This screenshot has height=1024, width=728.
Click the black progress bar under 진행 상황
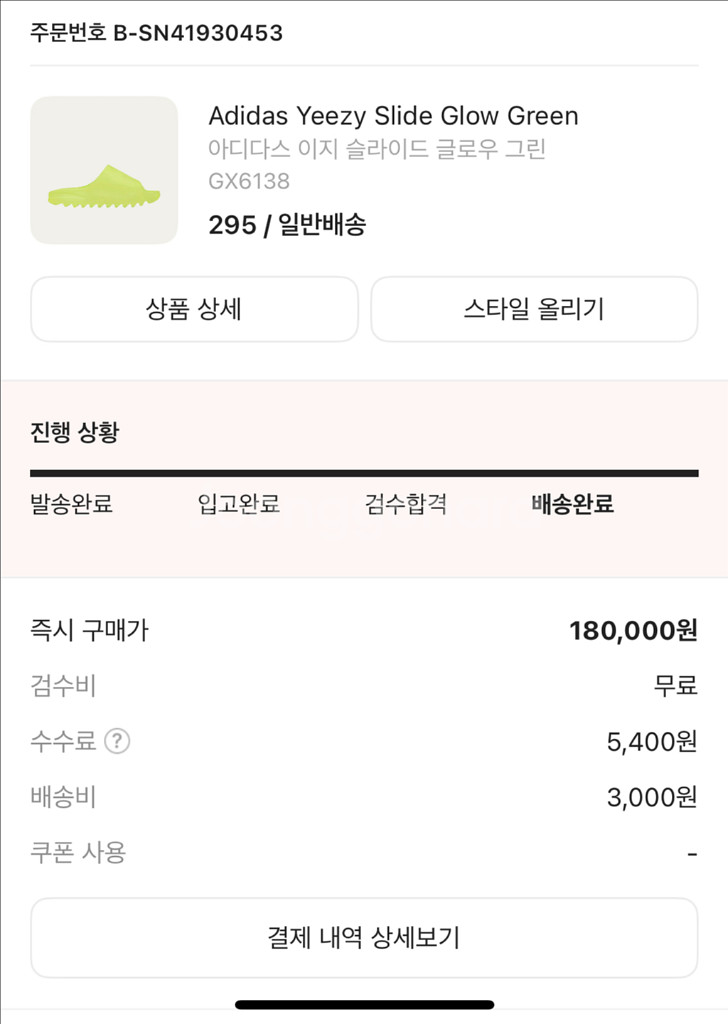click(x=364, y=473)
